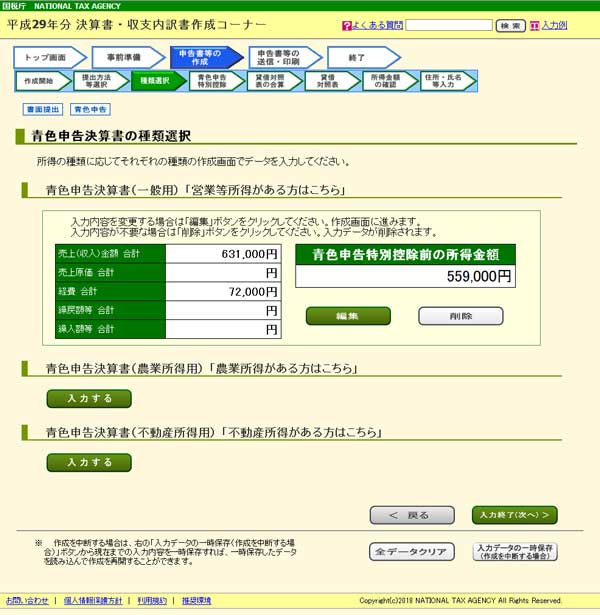Click the help icon beside よくある質問
The height and width of the screenshot is (615, 600).
click(x=346, y=25)
